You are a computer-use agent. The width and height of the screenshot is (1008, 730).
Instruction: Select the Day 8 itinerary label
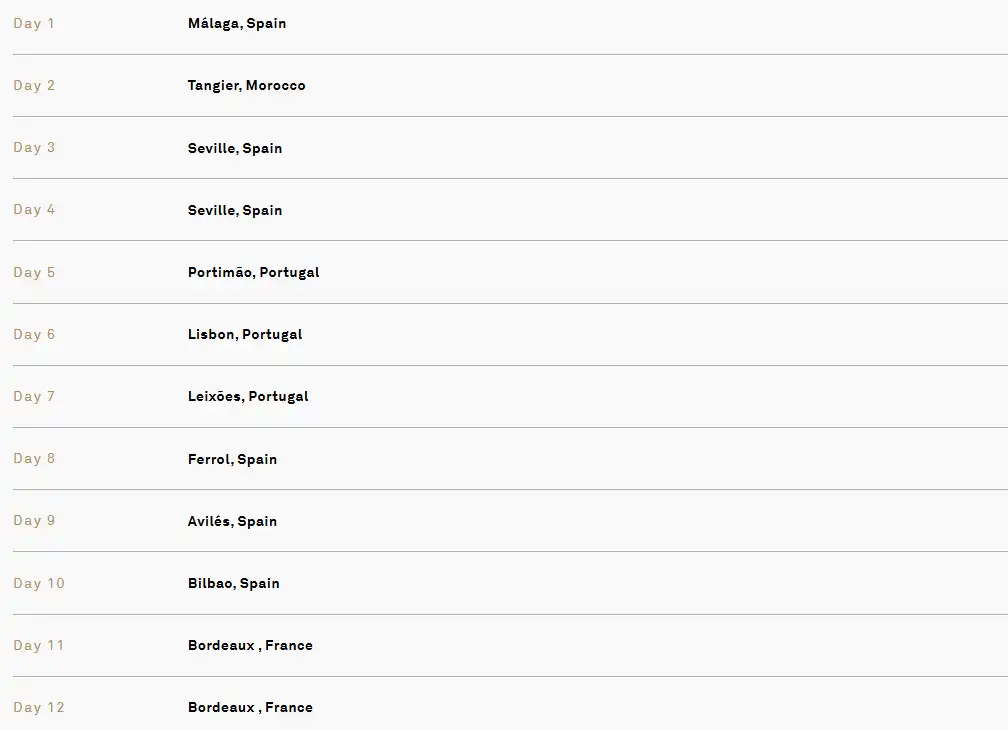tap(34, 458)
